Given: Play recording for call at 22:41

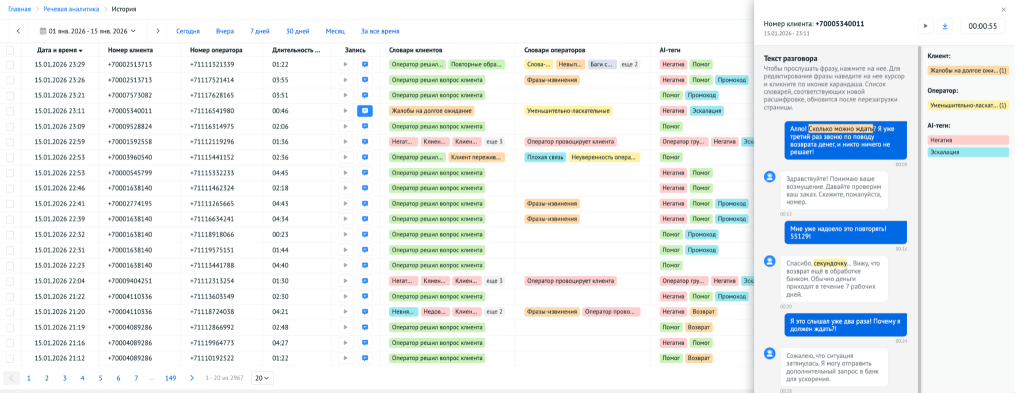Looking at the screenshot, I should coord(345,204).
